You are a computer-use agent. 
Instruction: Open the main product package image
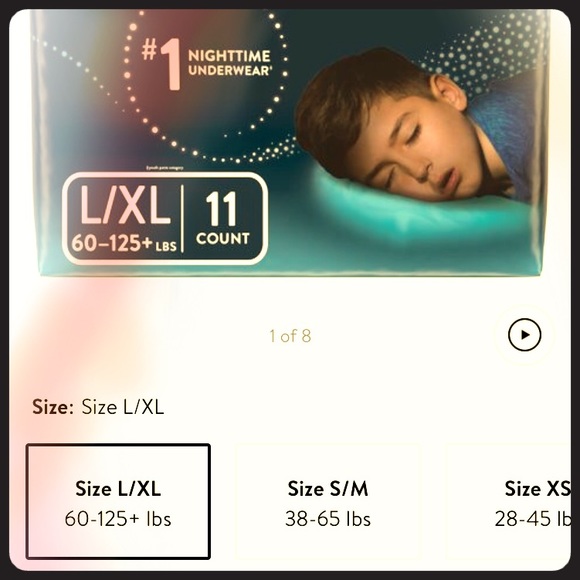click(x=290, y=142)
